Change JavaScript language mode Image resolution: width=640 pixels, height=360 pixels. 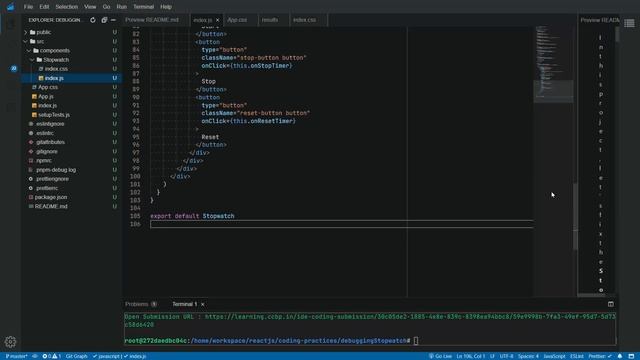pos(554,356)
